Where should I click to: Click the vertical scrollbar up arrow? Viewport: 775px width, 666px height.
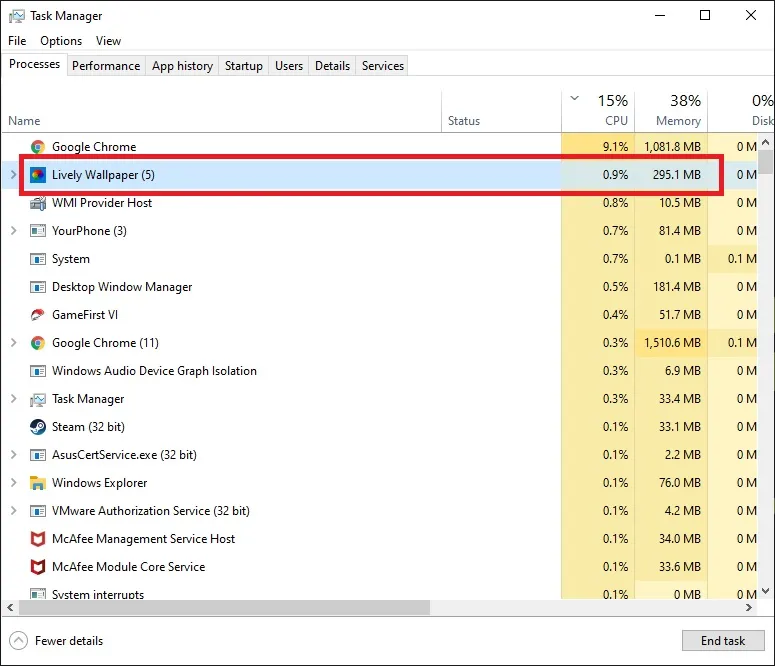(766, 142)
